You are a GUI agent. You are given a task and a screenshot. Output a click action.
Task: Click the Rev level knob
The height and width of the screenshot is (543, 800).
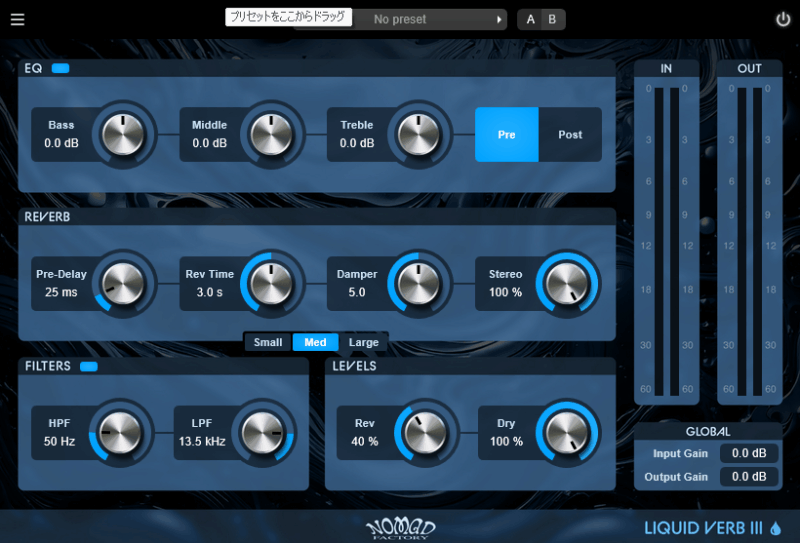click(x=426, y=433)
